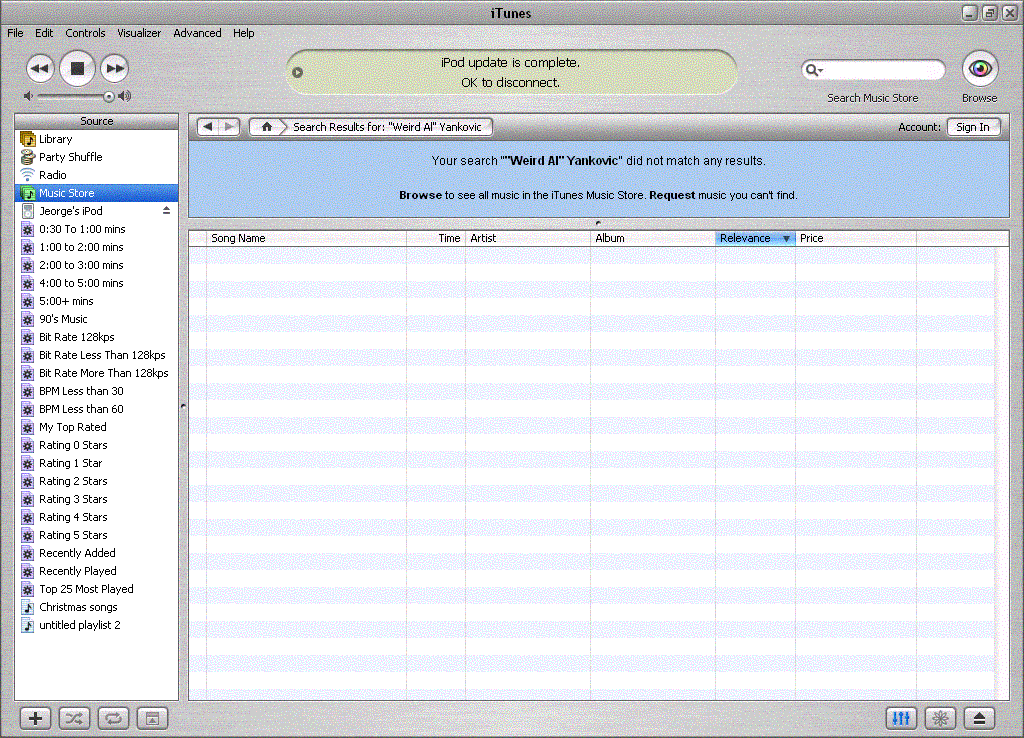Open BPM Less than 60 playlist
Screen dimensions: 1024x738
pos(97,409)
